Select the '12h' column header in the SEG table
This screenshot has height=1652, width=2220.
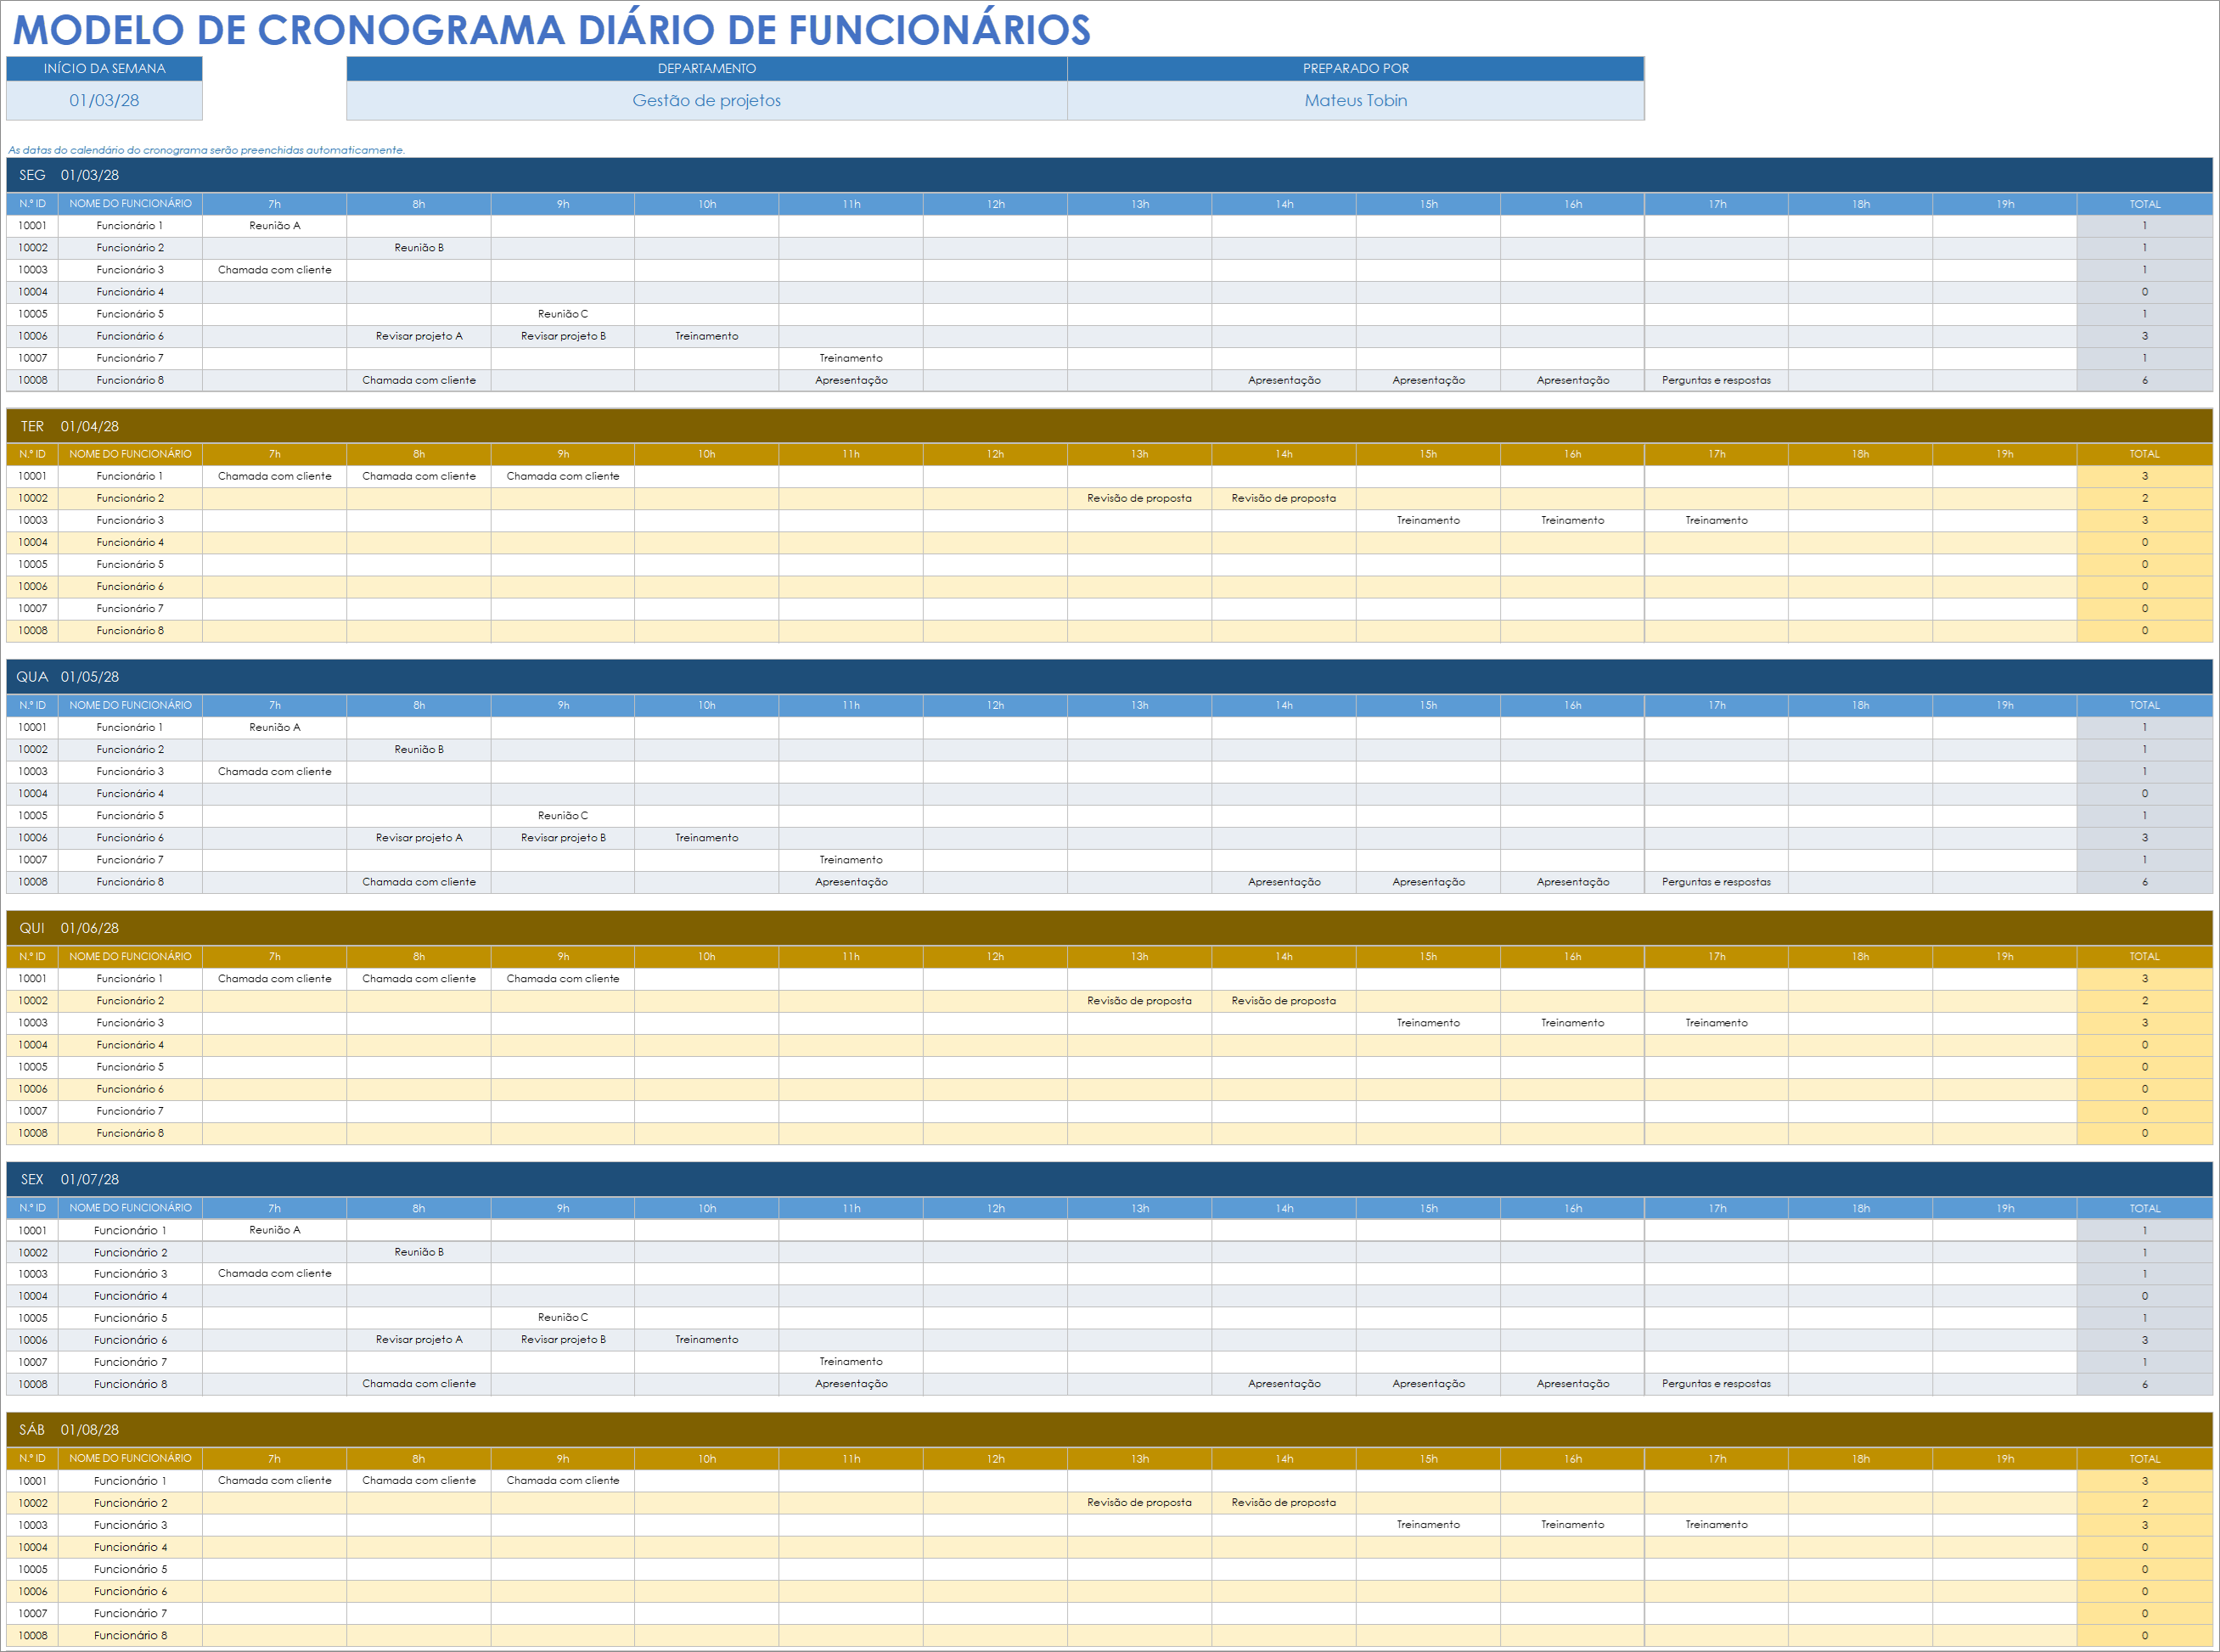(995, 204)
